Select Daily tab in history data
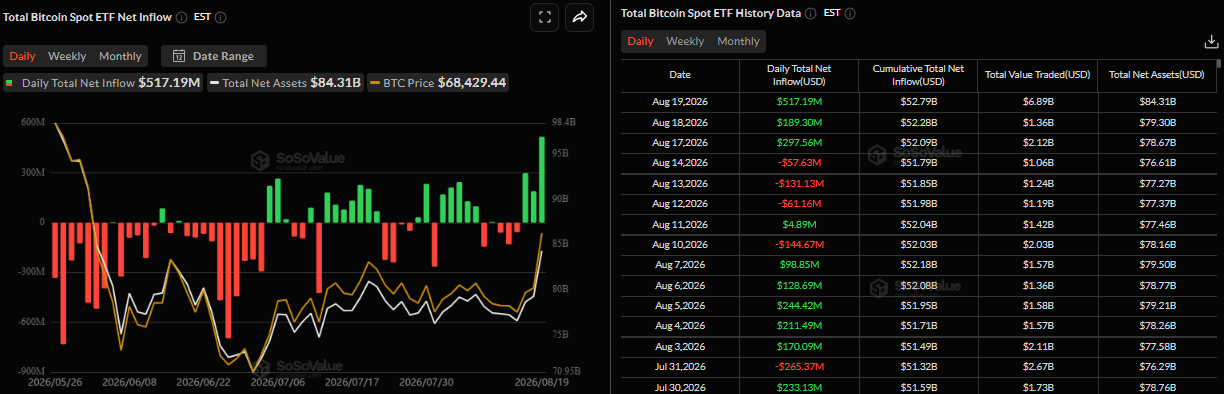The height and width of the screenshot is (394, 1224). click(x=640, y=41)
